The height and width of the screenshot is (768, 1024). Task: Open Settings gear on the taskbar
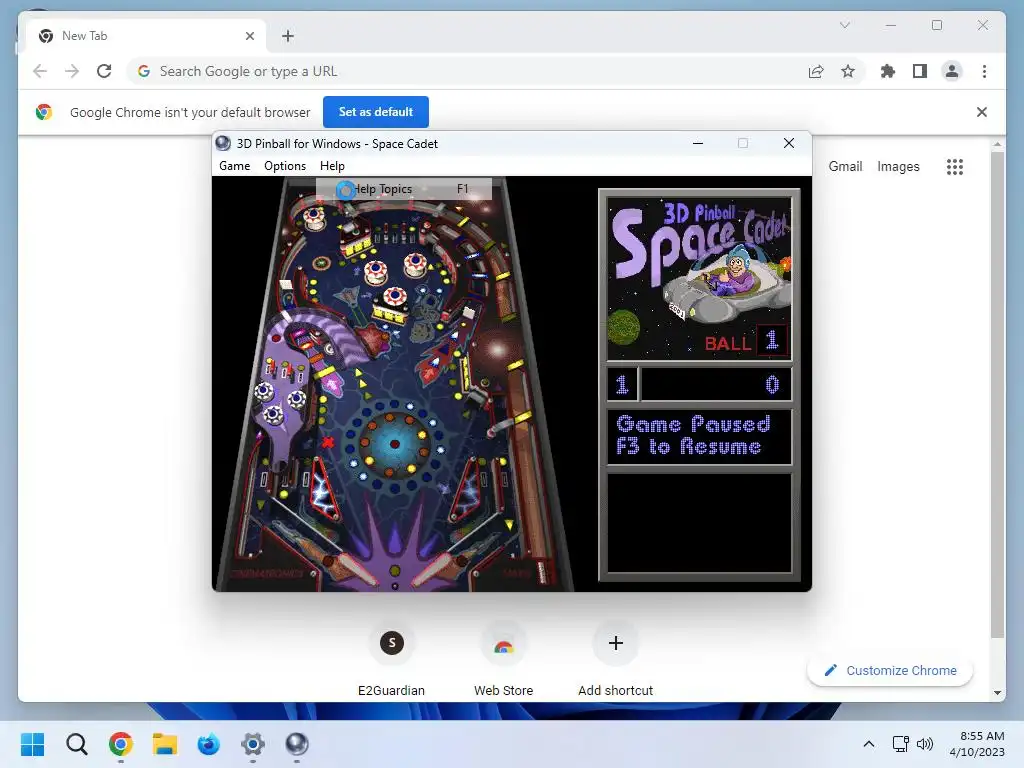tap(253, 744)
